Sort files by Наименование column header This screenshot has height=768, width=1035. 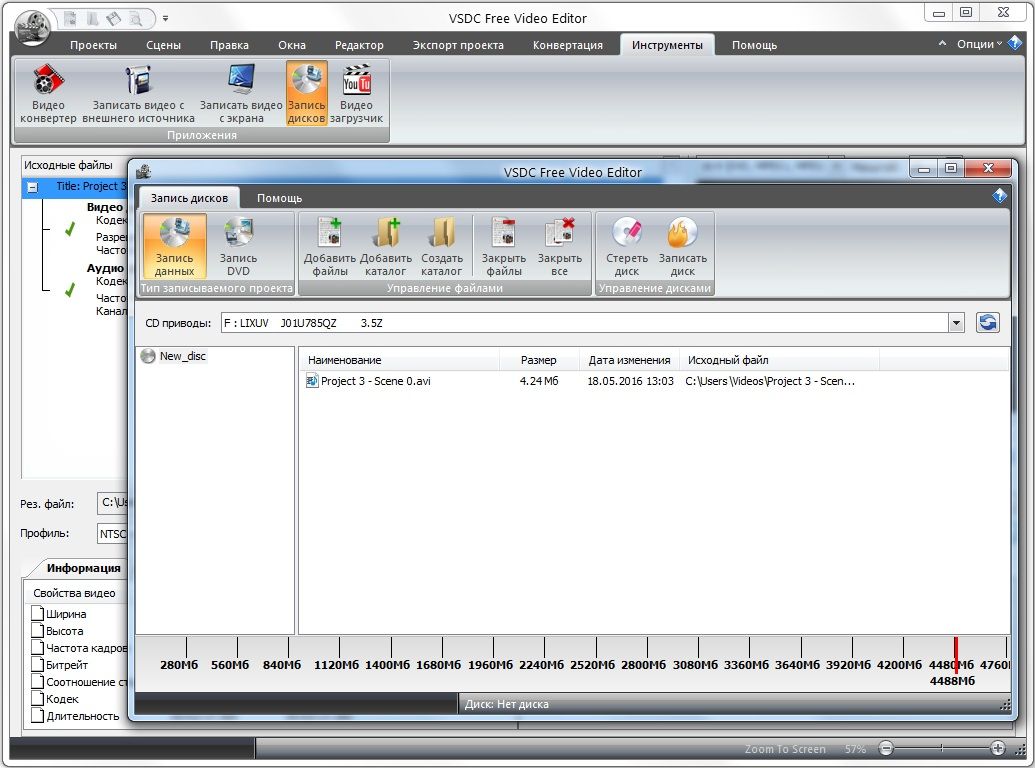400,360
